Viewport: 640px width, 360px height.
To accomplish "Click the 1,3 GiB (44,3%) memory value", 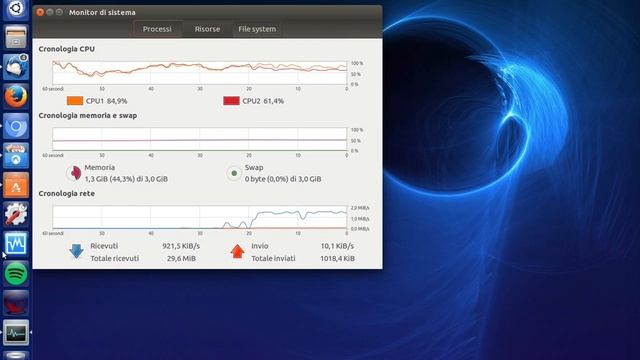I will 126,179.
